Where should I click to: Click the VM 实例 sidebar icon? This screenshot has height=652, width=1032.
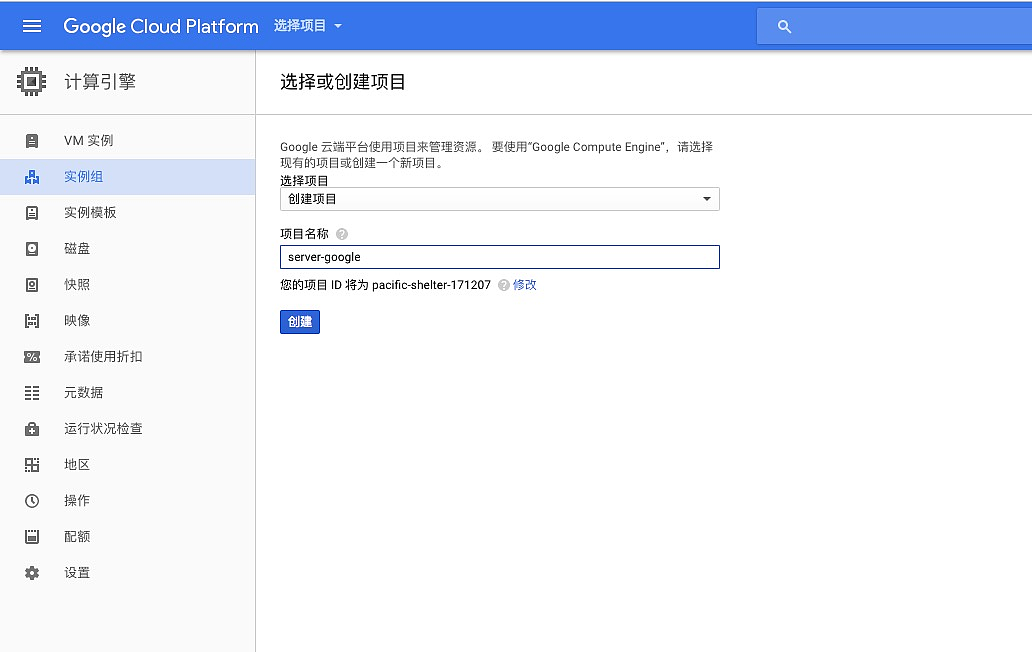tap(32, 141)
